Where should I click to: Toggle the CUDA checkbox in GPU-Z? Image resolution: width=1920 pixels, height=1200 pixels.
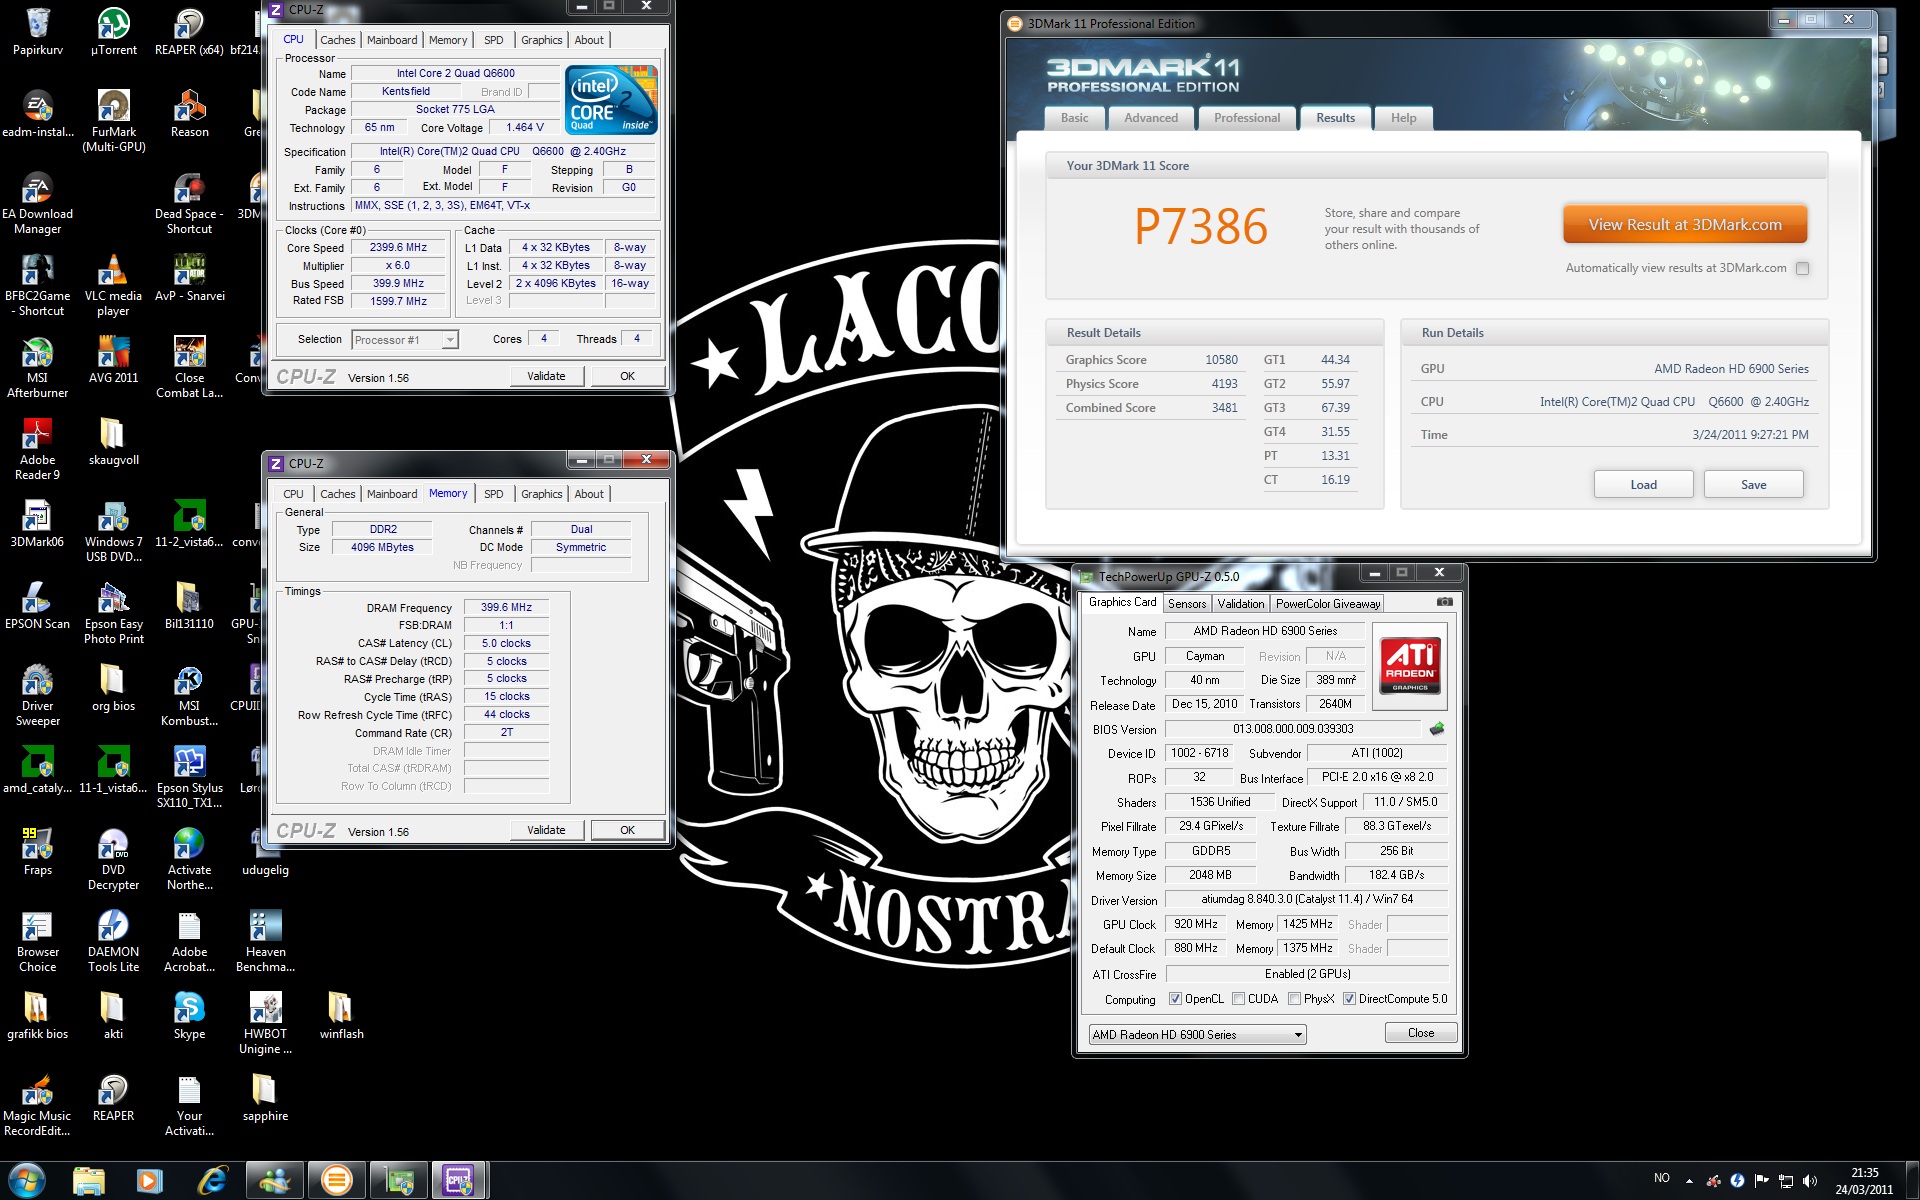click(x=1239, y=999)
